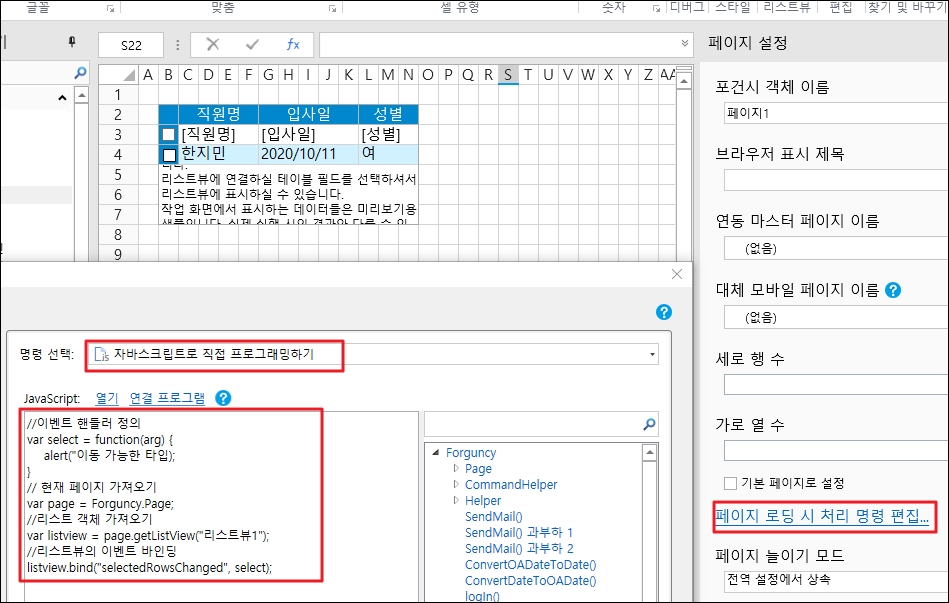Click the search magnifier above the Forguncy tree

click(x=649, y=423)
